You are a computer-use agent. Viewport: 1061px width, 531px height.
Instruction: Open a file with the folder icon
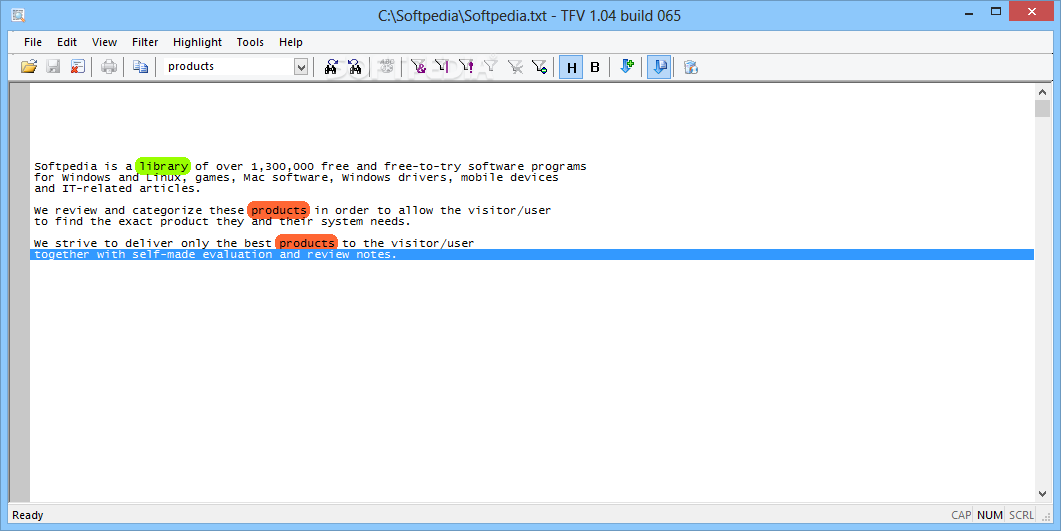tap(28, 66)
